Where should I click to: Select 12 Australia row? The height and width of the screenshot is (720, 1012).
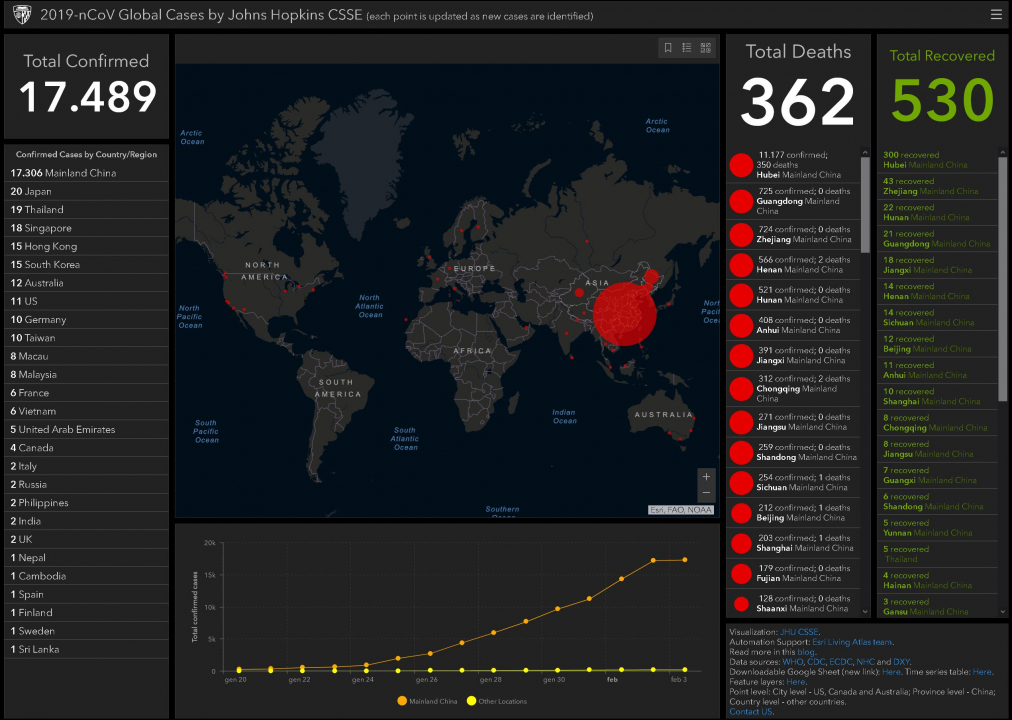point(86,283)
